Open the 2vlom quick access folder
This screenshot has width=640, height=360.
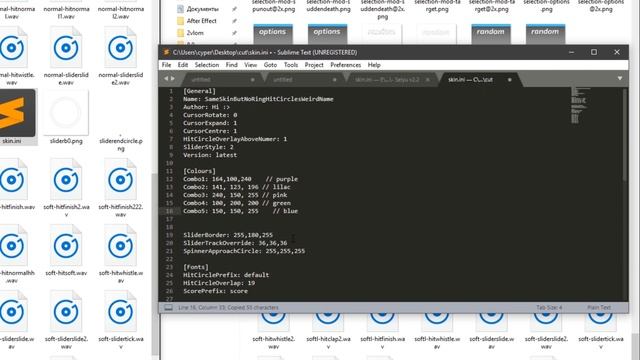[195, 33]
